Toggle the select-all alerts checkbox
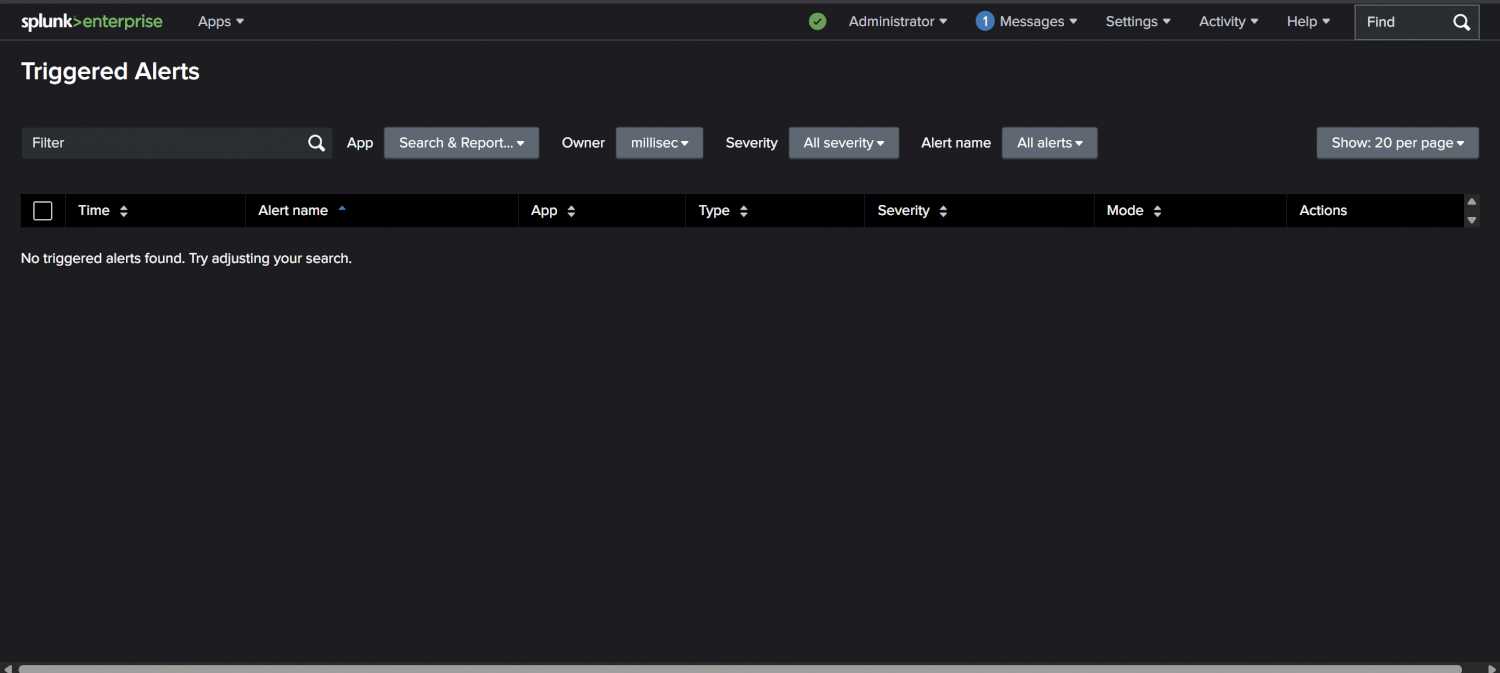The image size is (1500, 673). (x=43, y=211)
